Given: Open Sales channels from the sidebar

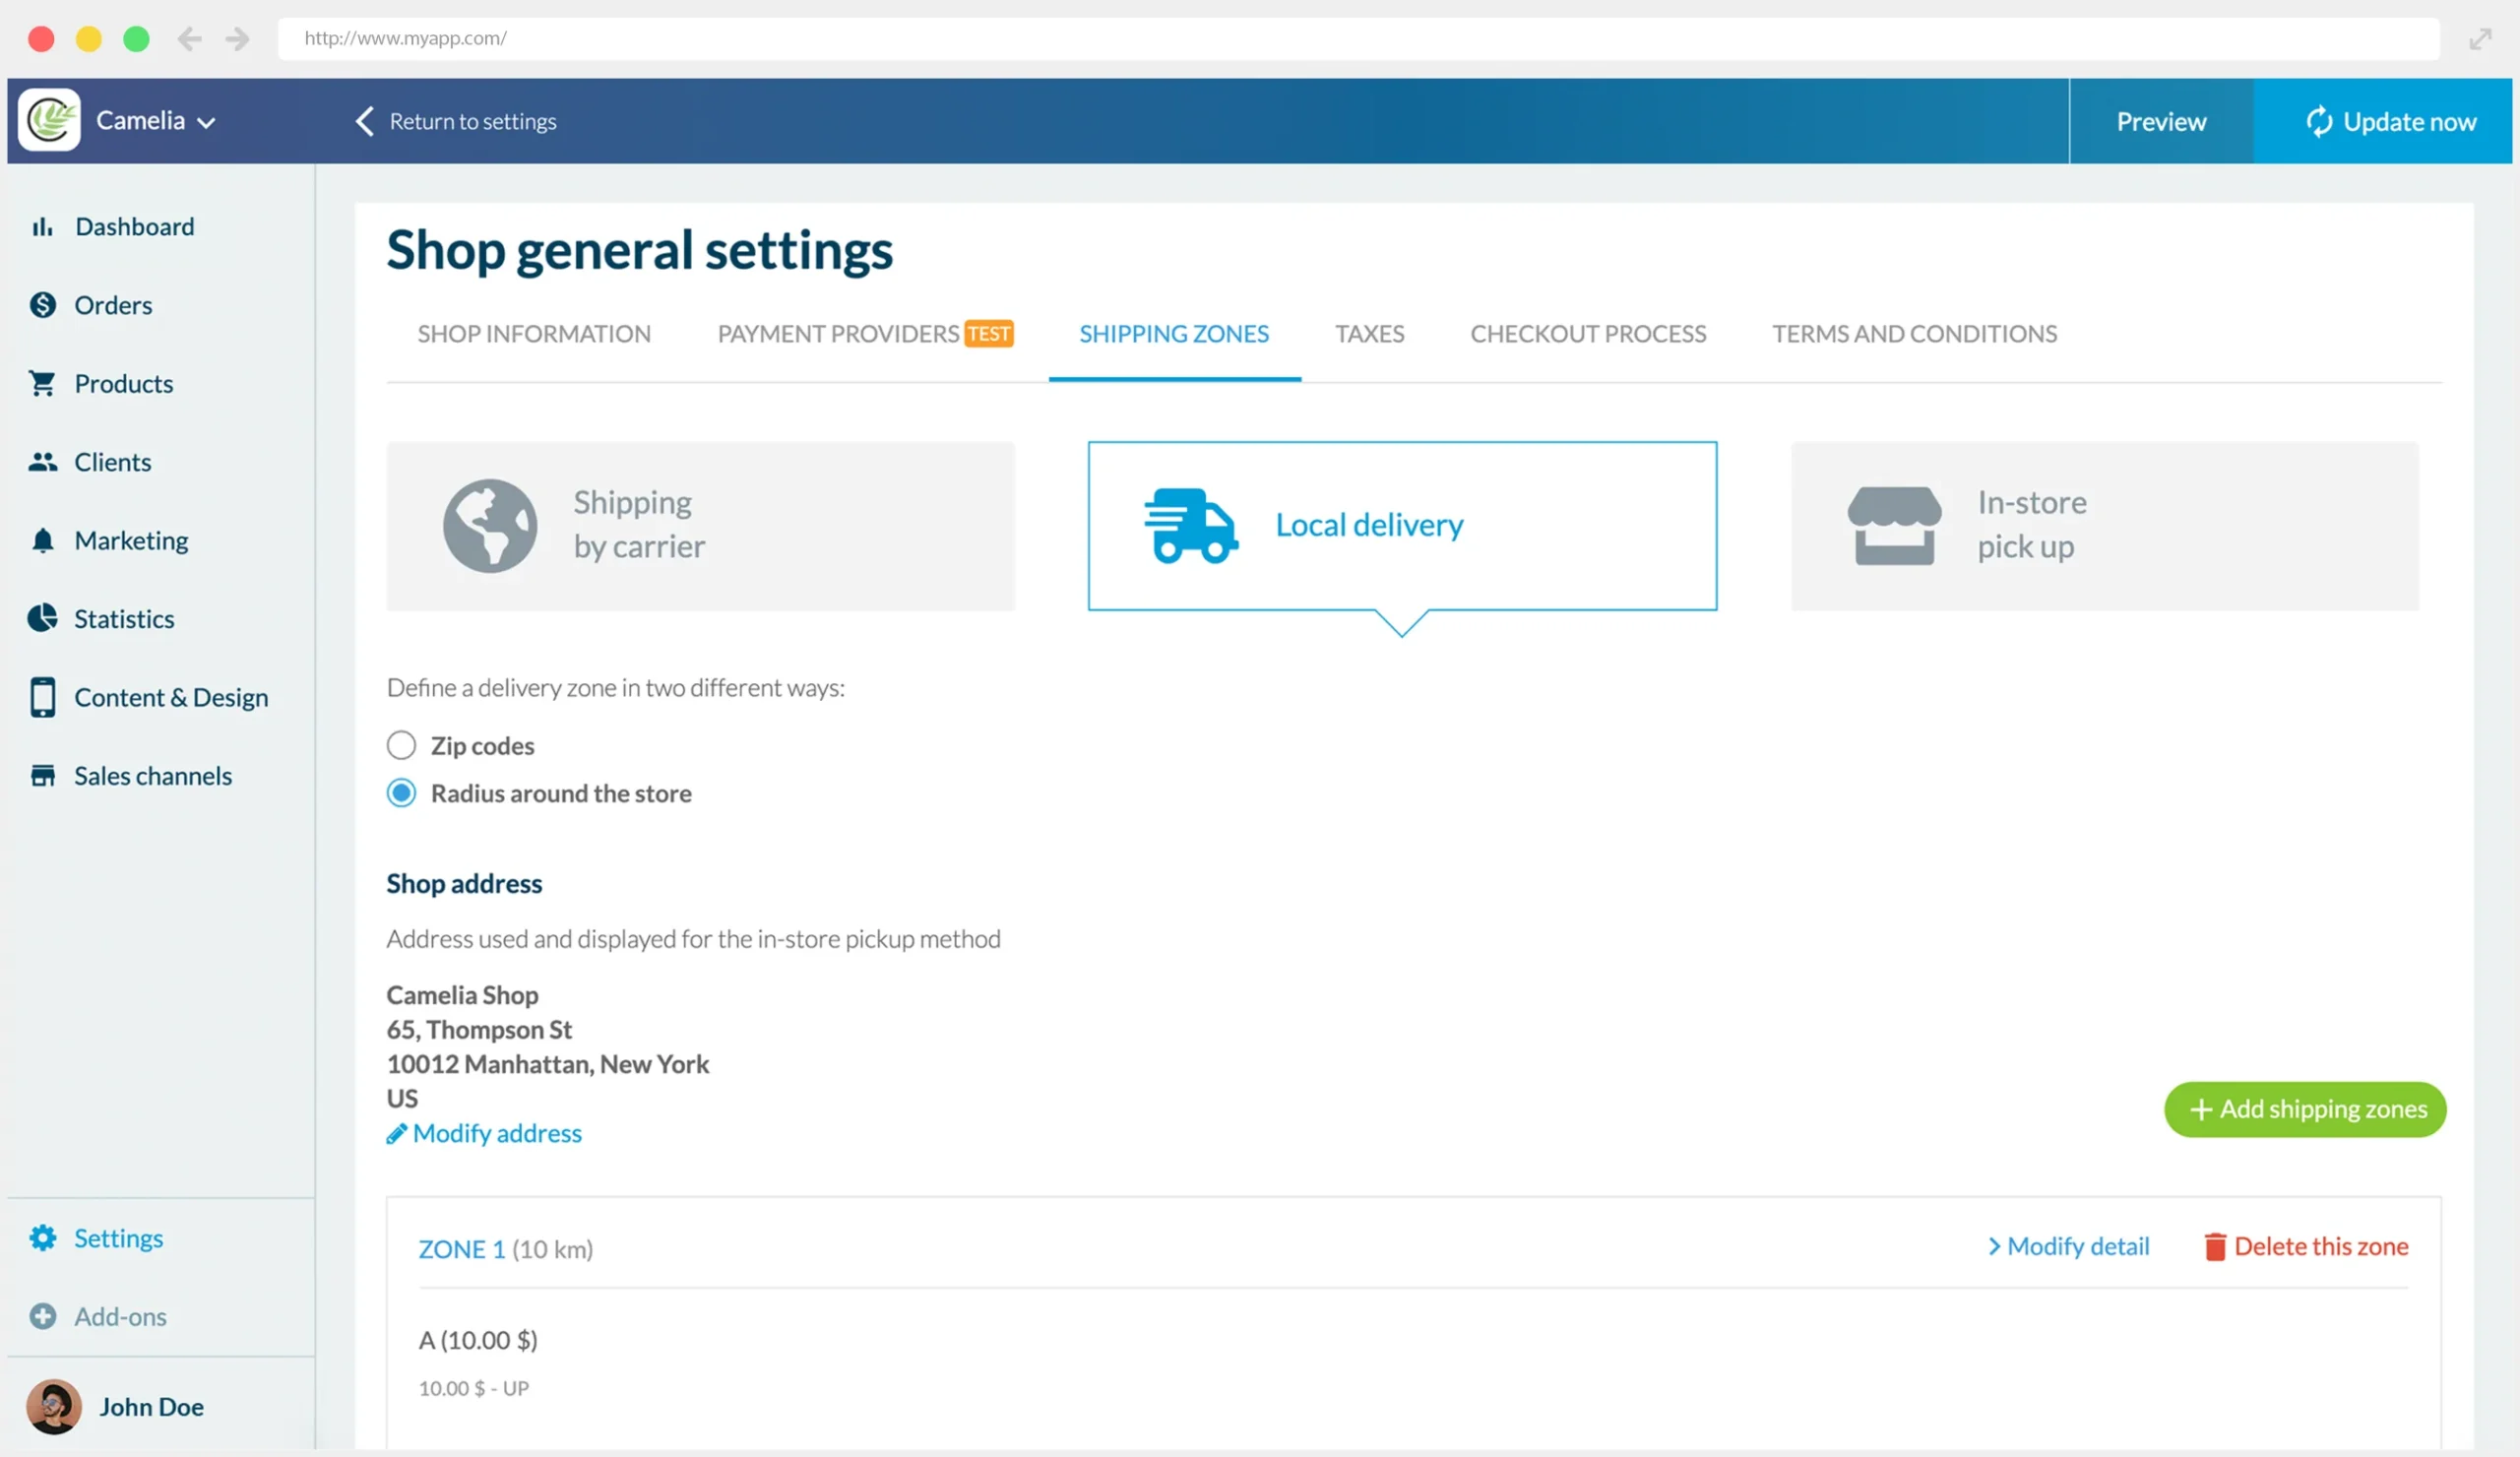Looking at the screenshot, I should (153, 775).
